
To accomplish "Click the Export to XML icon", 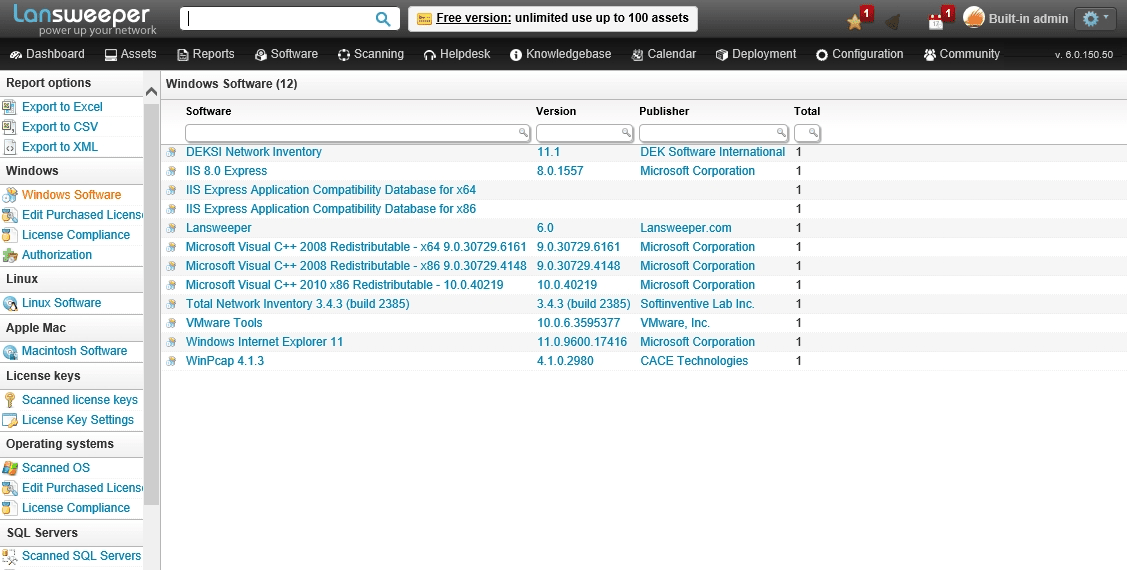I will (x=9, y=147).
